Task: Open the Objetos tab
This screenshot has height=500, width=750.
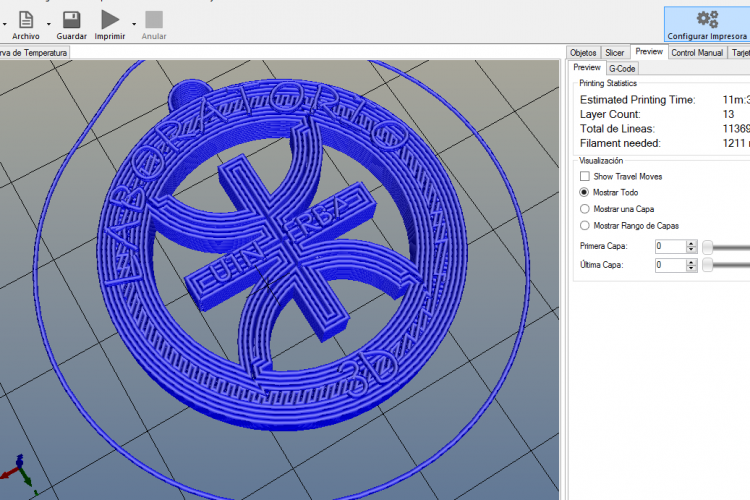Action: 583,52
